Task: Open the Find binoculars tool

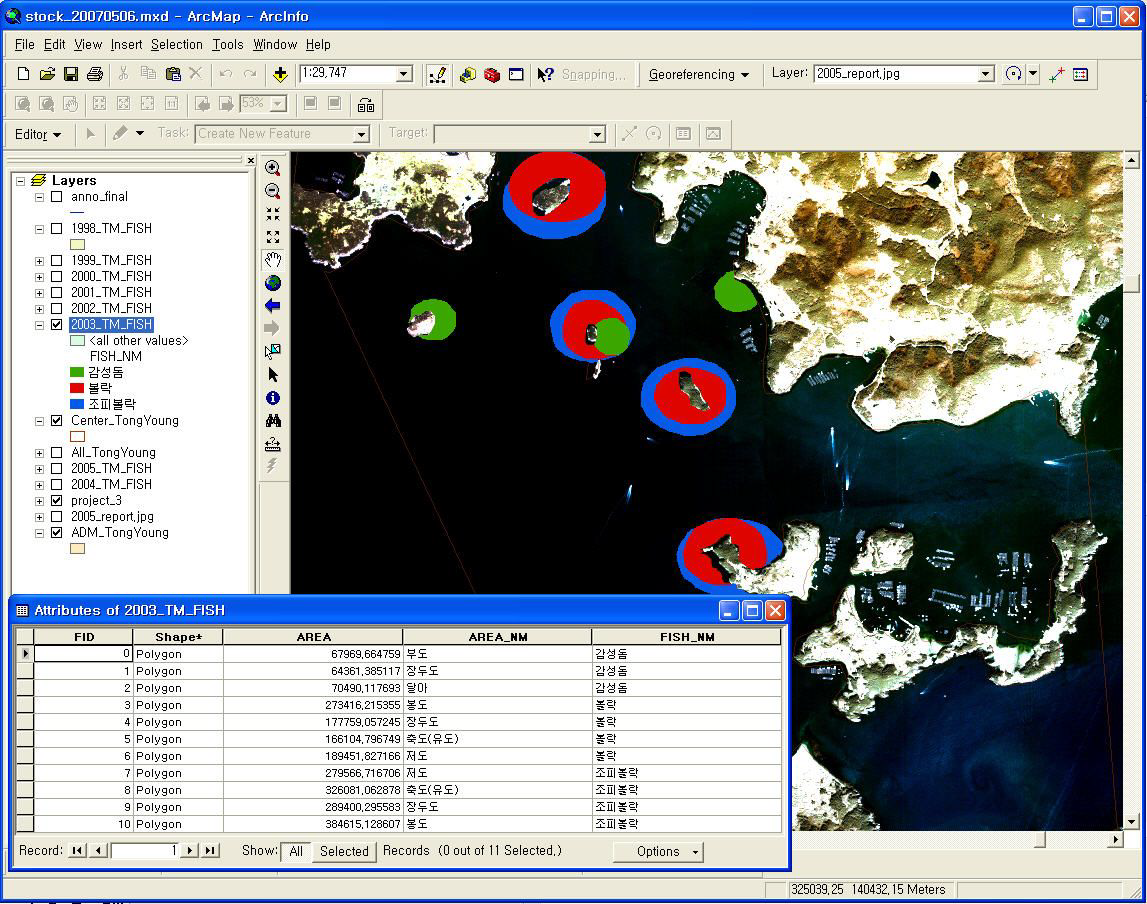Action: pyautogui.click(x=273, y=421)
